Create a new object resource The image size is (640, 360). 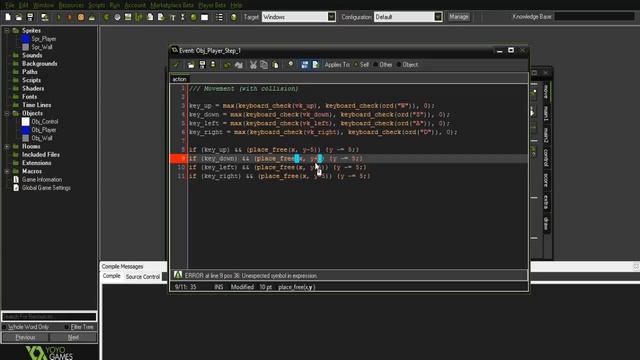click(x=193, y=17)
